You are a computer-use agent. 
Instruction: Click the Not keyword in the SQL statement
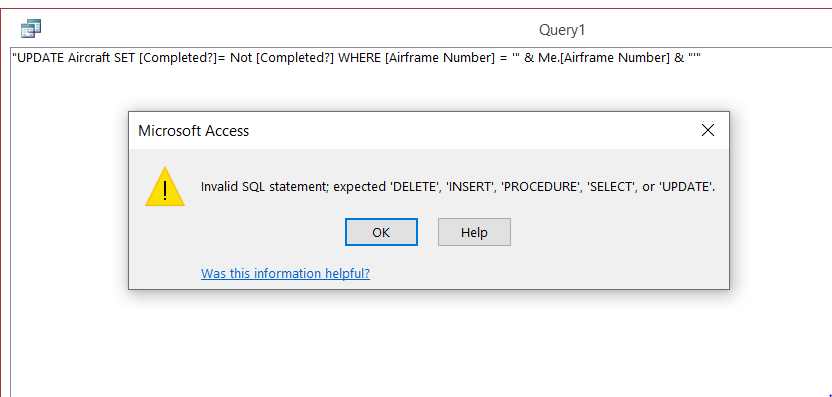[x=241, y=58]
